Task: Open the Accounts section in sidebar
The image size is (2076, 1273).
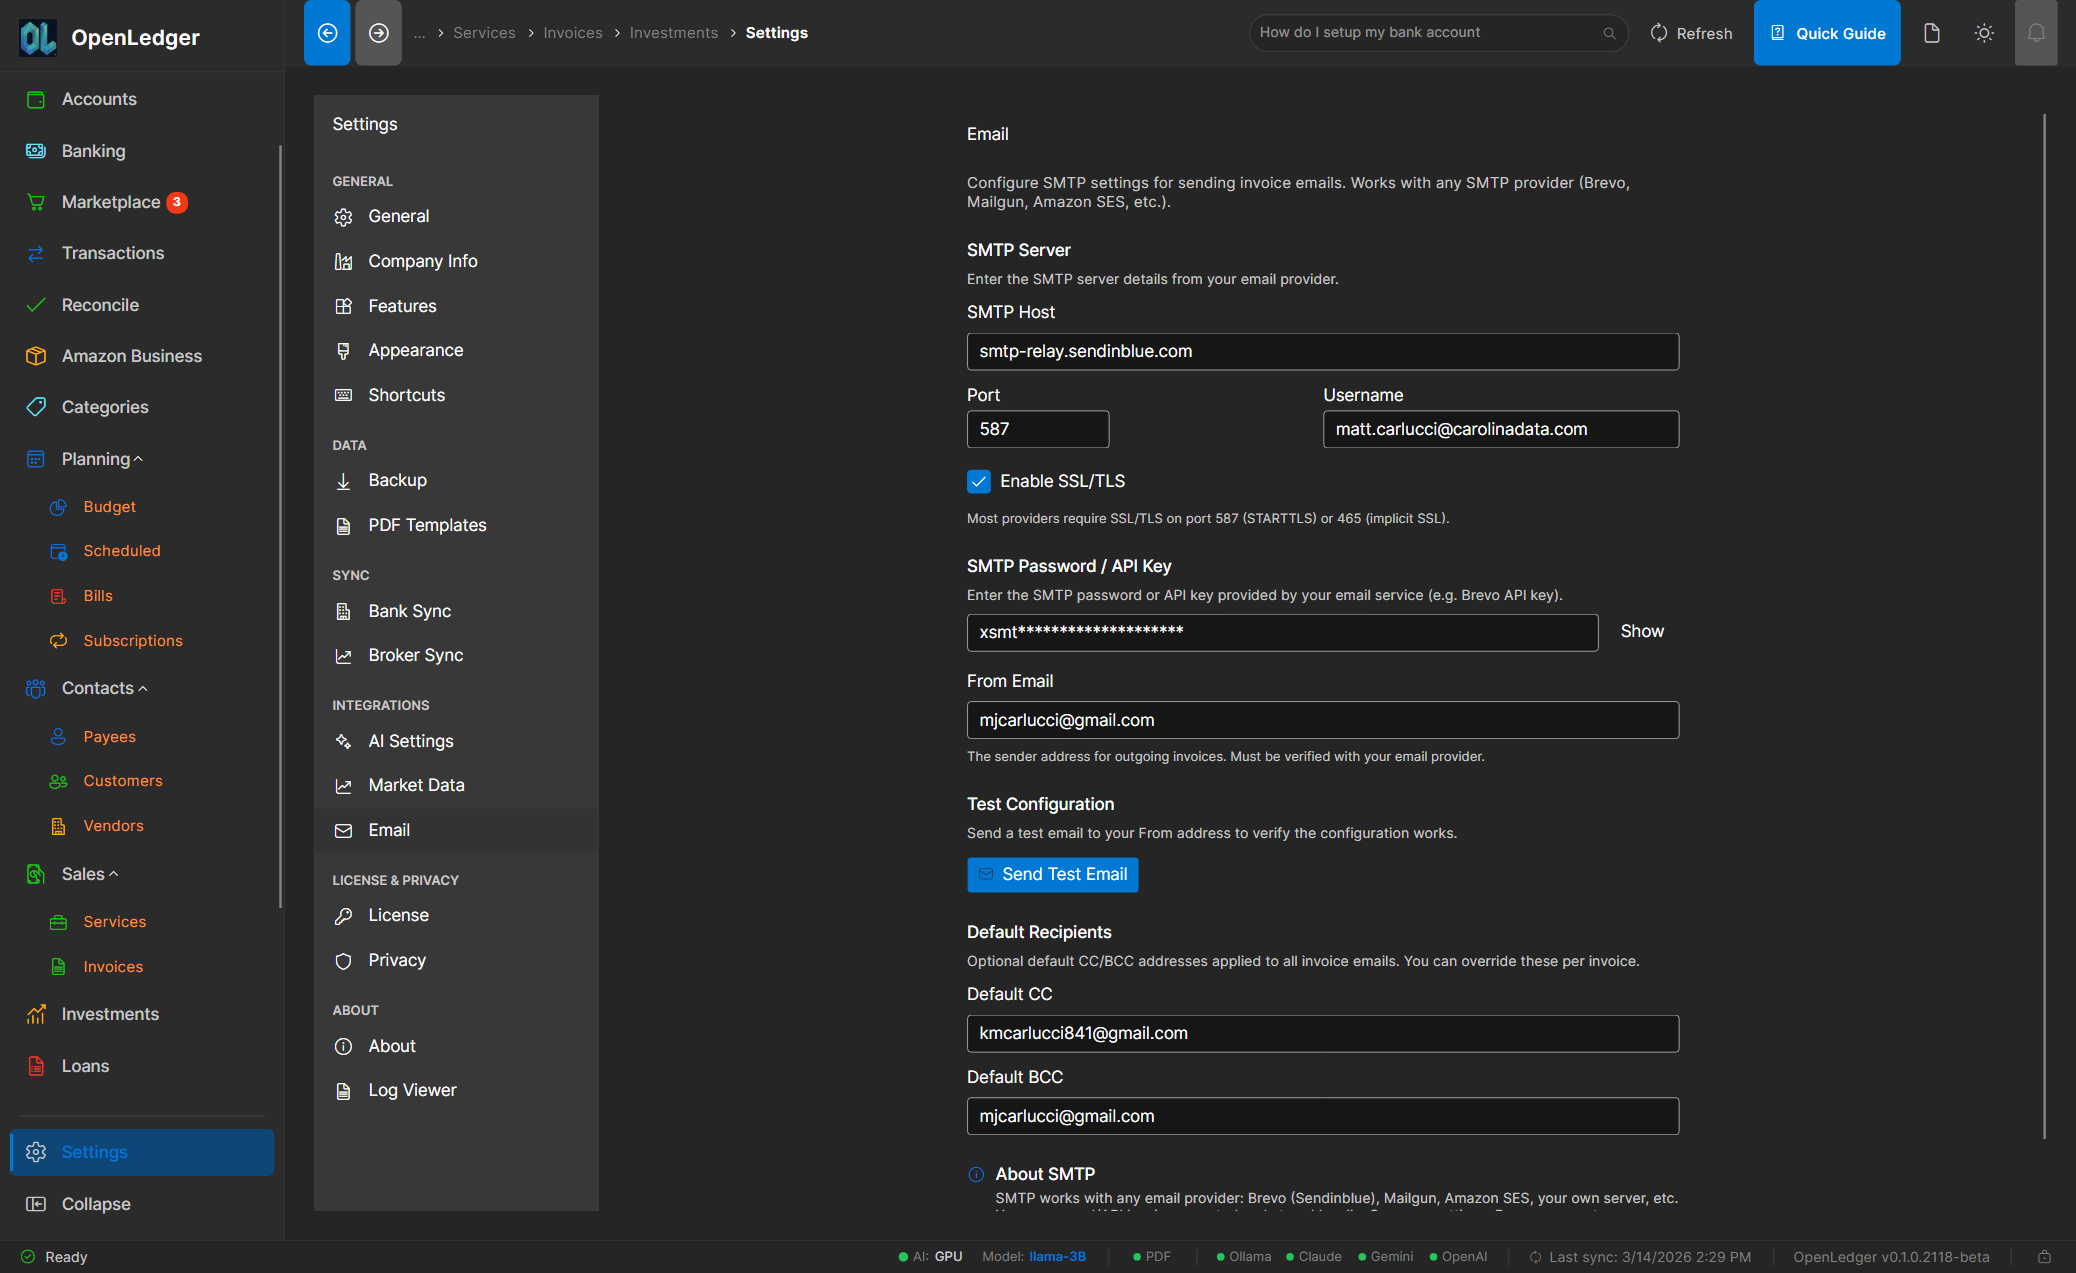Action: click(x=99, y=99)
